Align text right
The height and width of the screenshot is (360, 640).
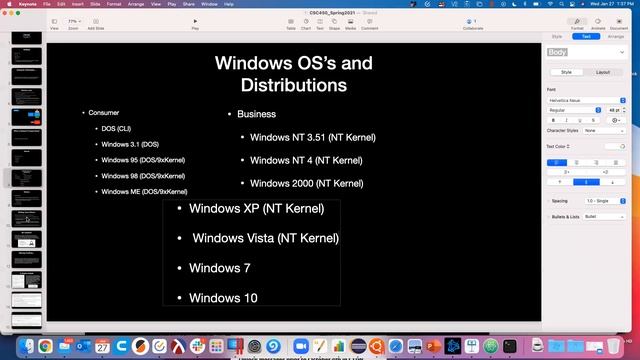[x=596, y=162]
